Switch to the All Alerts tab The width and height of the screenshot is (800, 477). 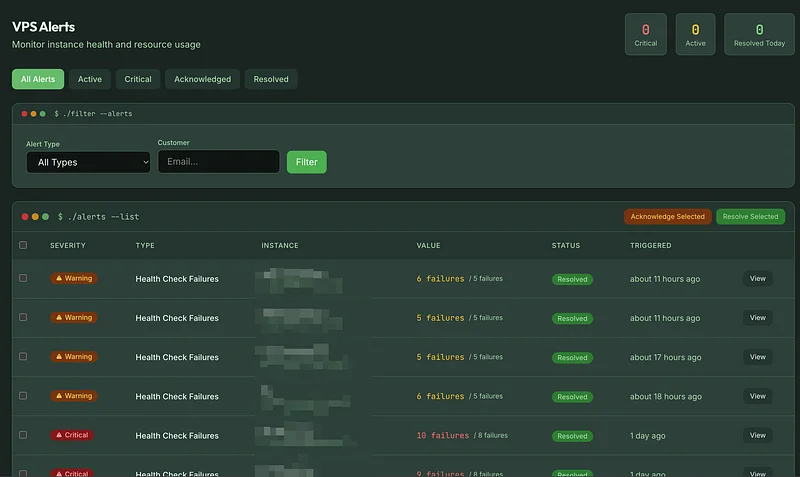click(x=38, y=79)
